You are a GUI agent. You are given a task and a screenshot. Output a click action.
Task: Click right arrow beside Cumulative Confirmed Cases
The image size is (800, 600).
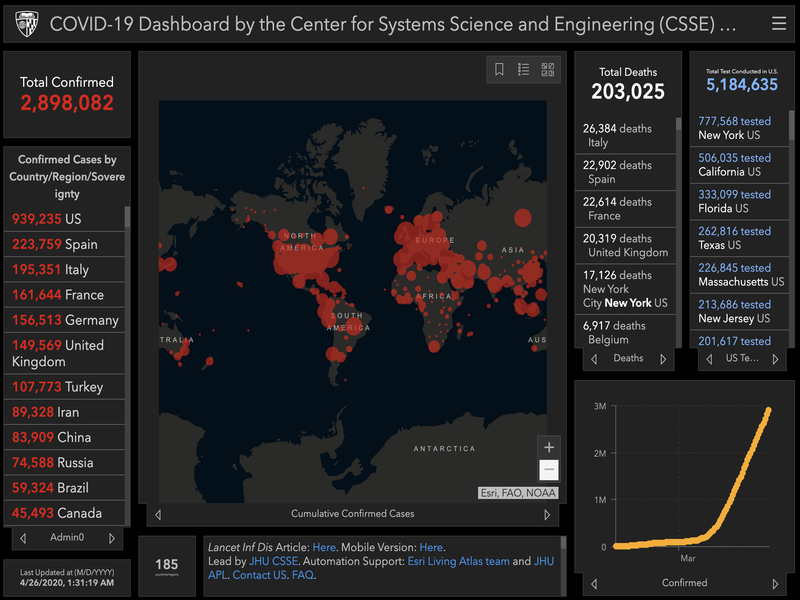547,515
